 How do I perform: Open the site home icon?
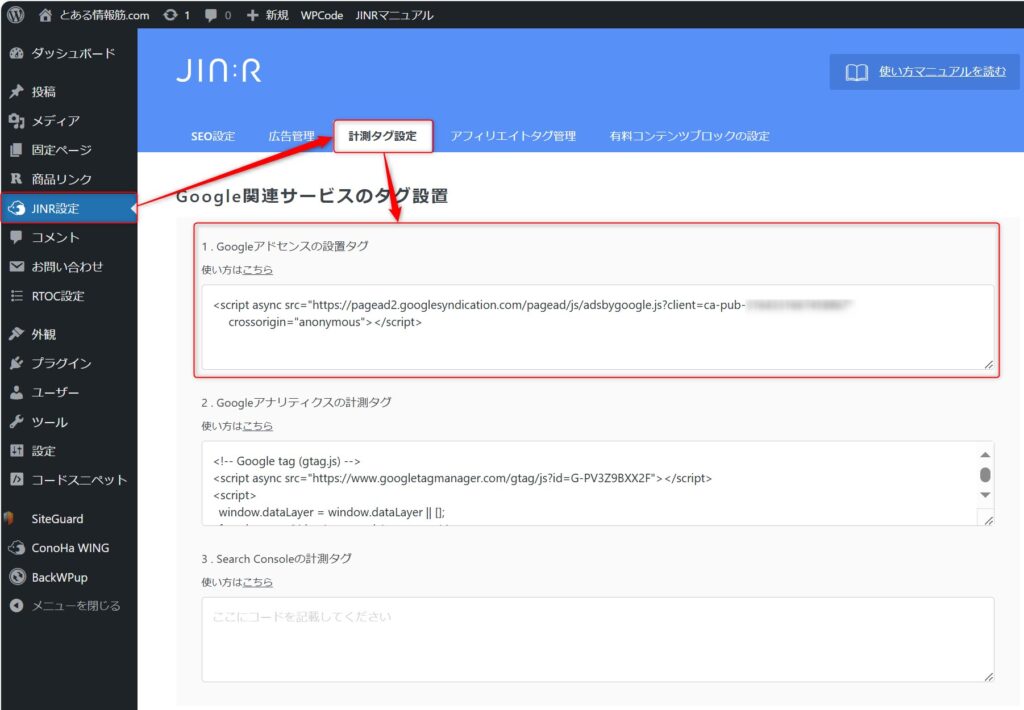(45, 15)
